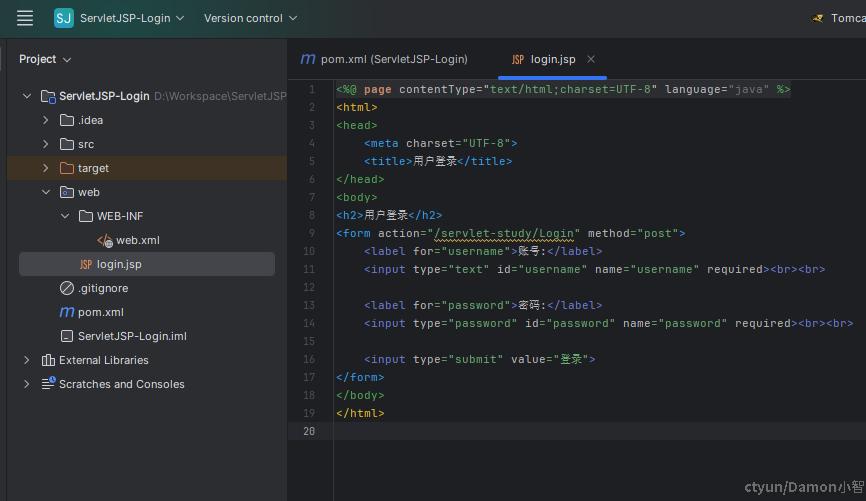The image size is (866, 501).
Task: Click the web resource folder icon
Action: pyautogui.click(x=67, y=192)
